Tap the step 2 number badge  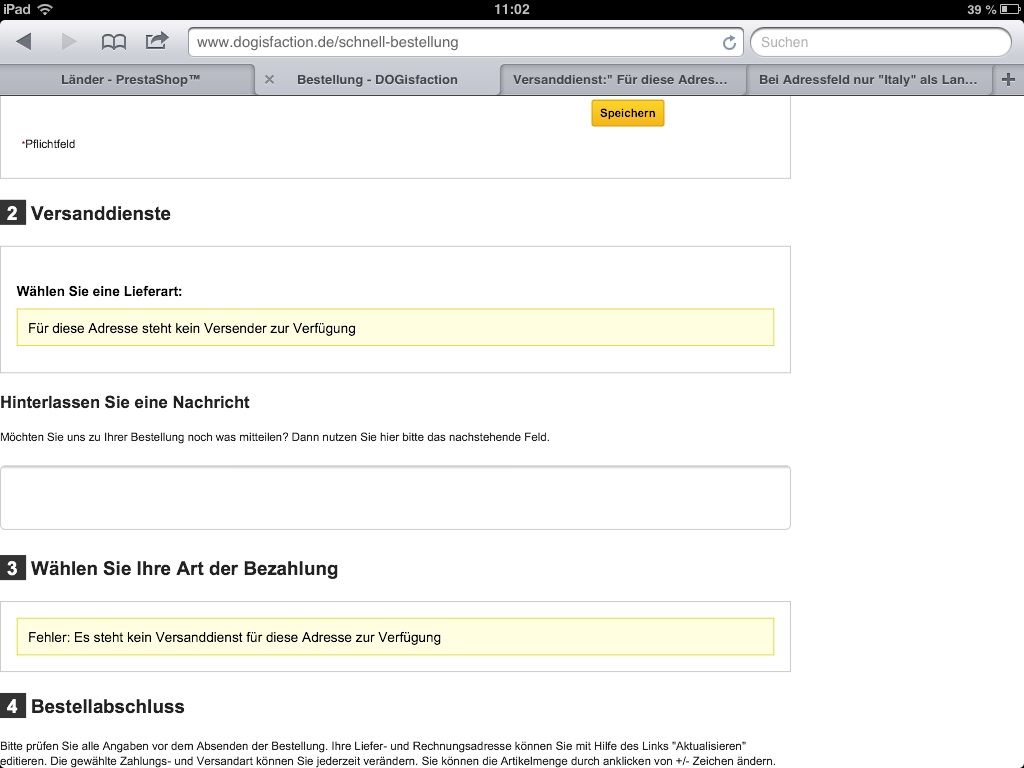[x=12, y=213]
